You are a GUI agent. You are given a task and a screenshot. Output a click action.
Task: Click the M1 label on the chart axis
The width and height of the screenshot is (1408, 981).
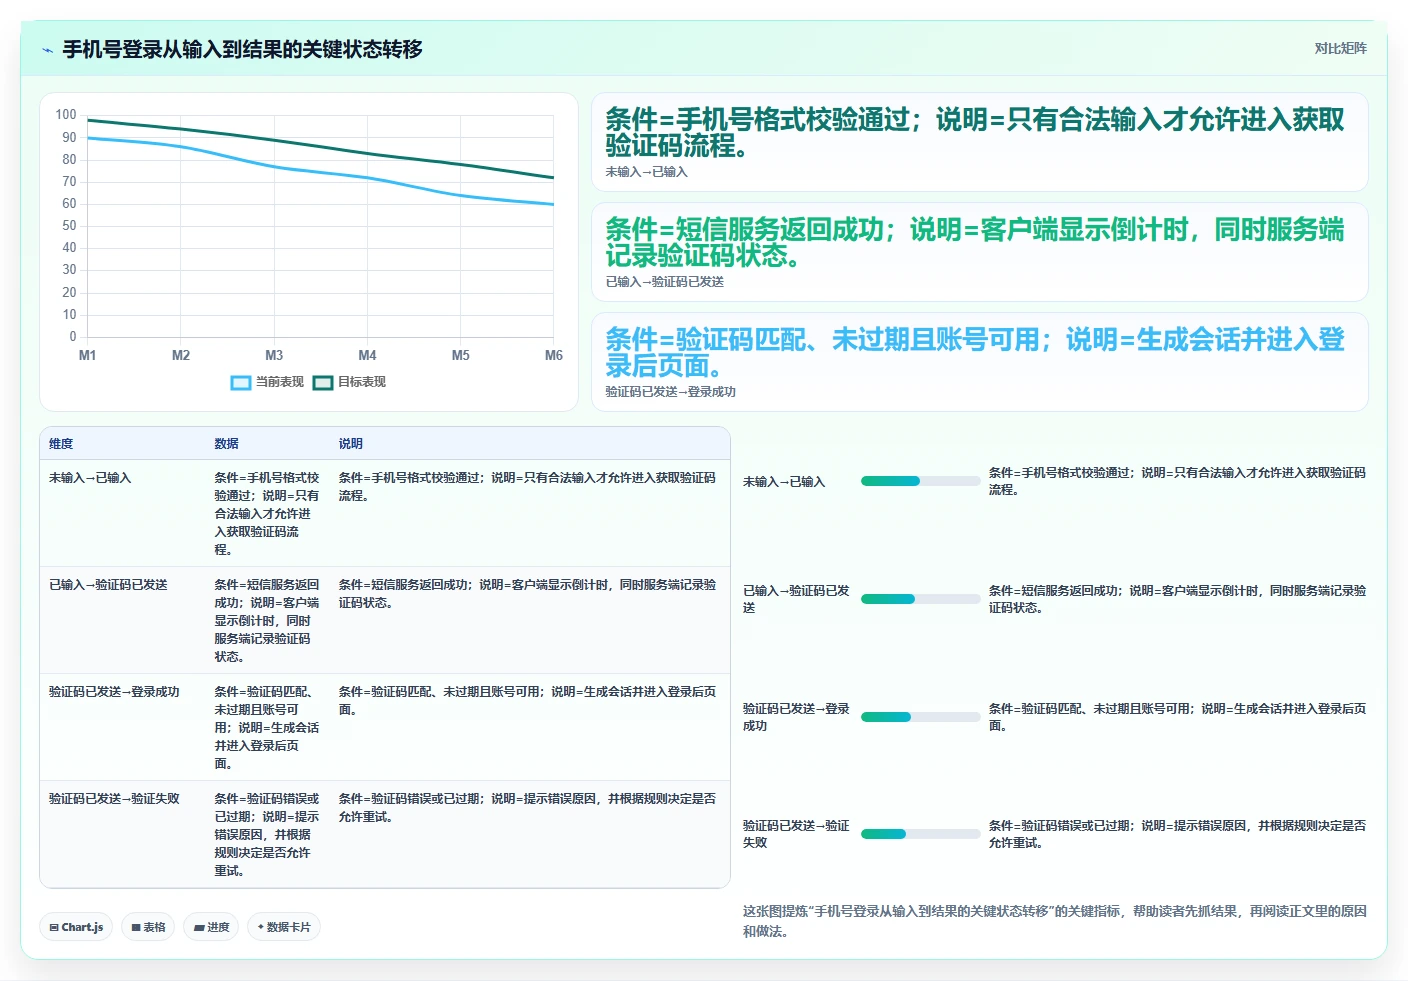click(88, 356)
